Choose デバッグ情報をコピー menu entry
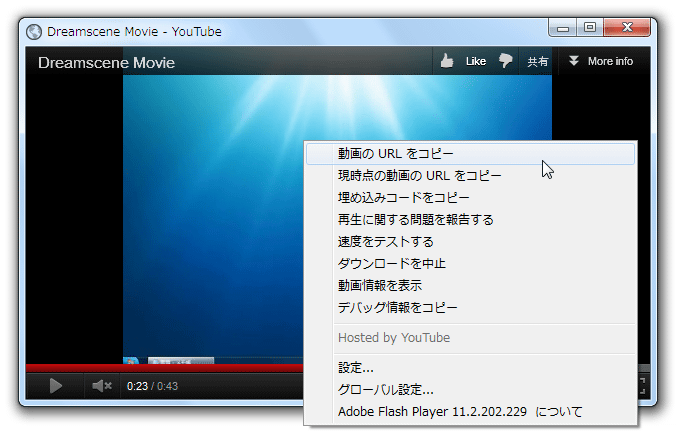Viewport: 682px width, 437px height. click(x=471, y=308)
